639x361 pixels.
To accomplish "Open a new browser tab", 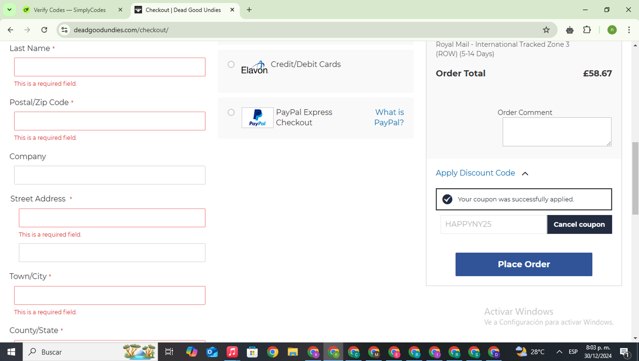I will tap(249, 10).
